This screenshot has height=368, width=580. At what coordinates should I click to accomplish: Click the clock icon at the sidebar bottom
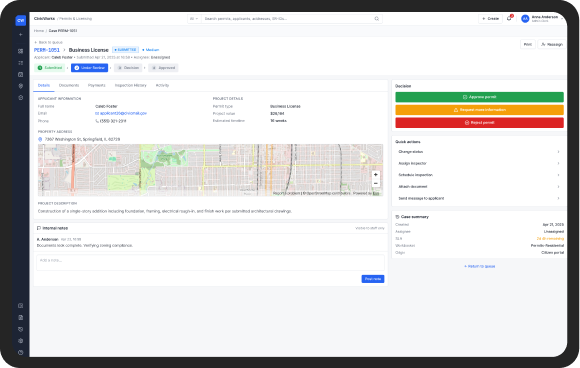tap(21, 352)
